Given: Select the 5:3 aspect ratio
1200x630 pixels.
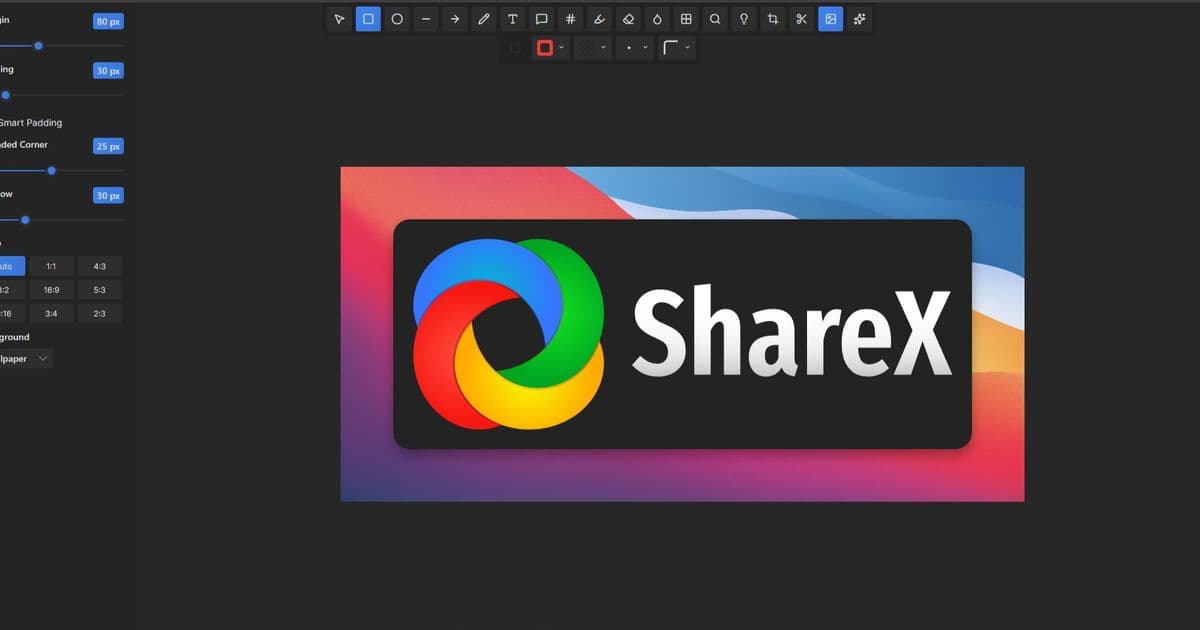Looking at the screenshot, I should pyautogui.click(x=100, y=290).
